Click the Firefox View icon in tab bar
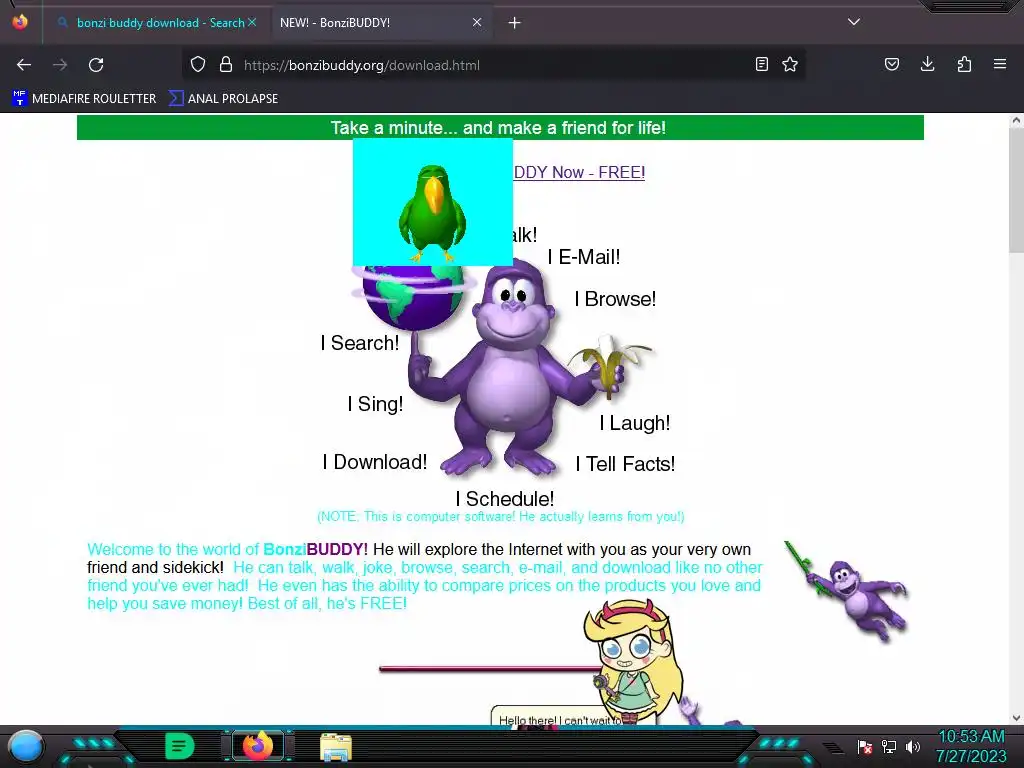The image size is (1024, 768). (20, 22)
